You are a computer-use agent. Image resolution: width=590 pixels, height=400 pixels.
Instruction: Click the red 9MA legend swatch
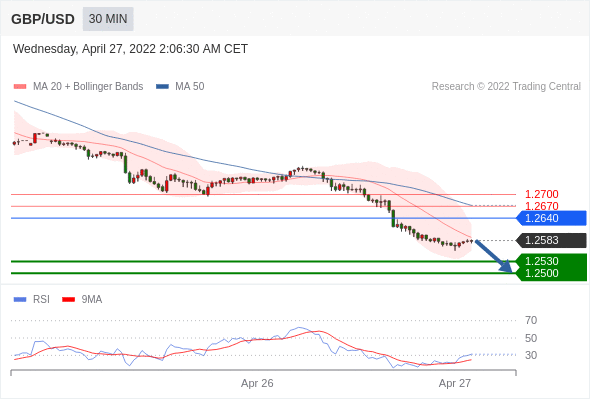[x=68, y=300]
